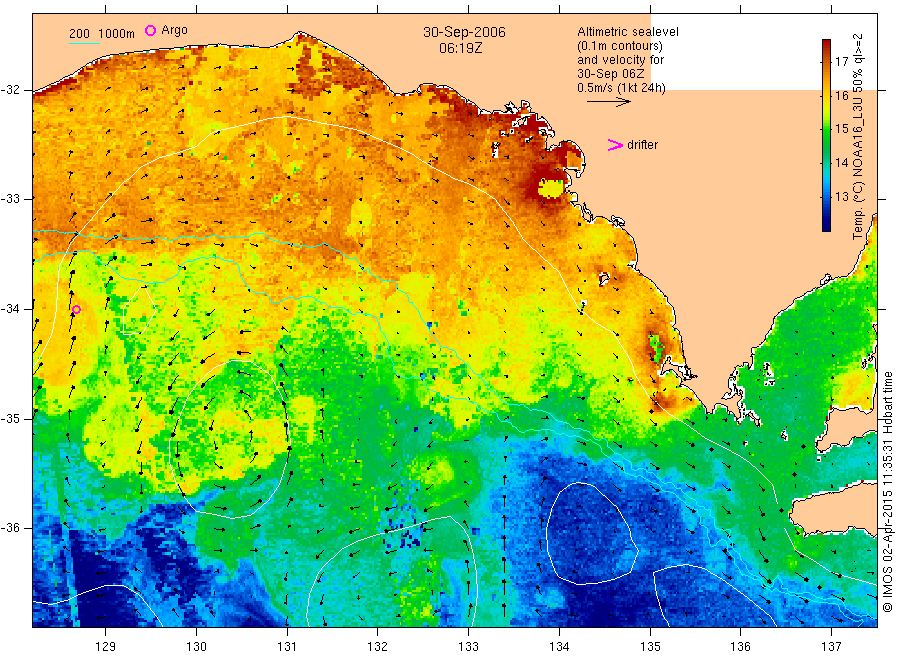Click the magenta drifter symbol in the legend
This screenshot has height=660, width=900.
[615, 145]
